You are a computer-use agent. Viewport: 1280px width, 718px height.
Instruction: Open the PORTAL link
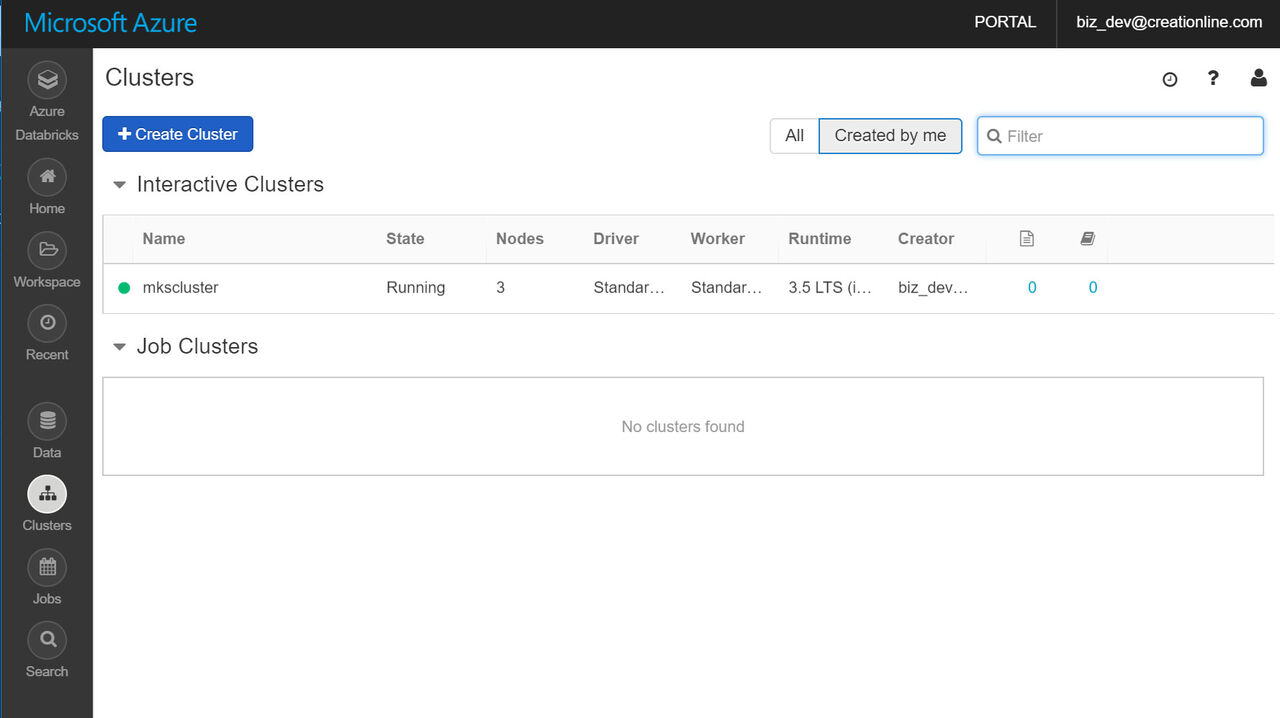pos(1005,22)
